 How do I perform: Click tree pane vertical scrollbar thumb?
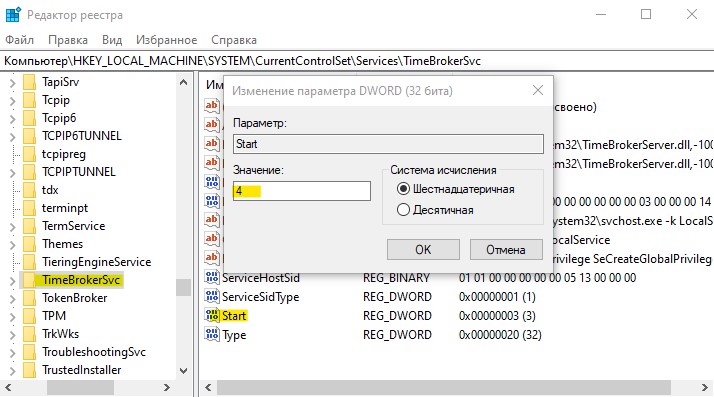(x=184, y=287)
